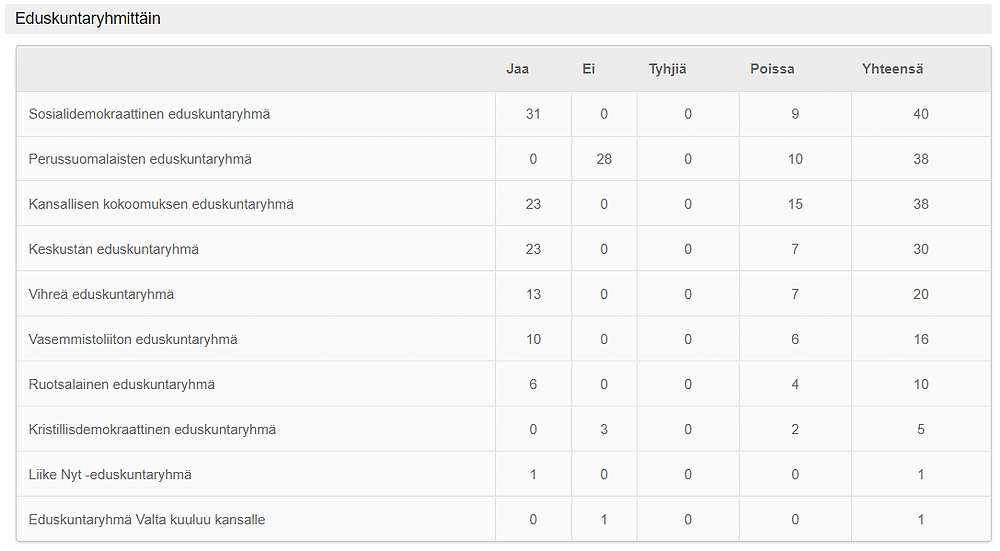Image resolution: width=1000 pixels, height=551 pixels.
Task: Click the Vasemmistoliiton eduskuntaryhmä row label
Action: tap(133, 340)
